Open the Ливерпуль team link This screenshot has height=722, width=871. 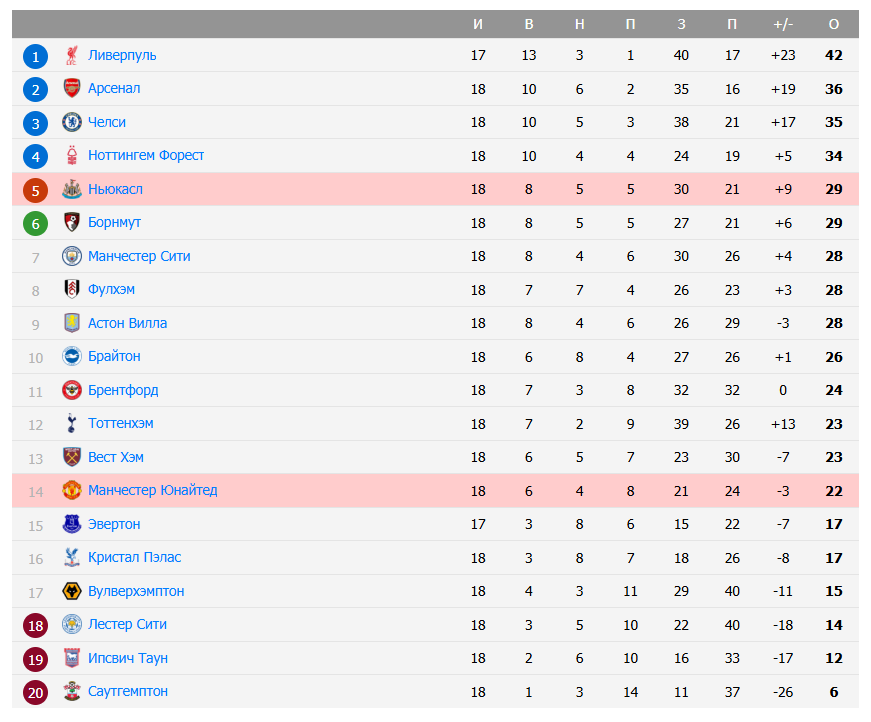point(122,56)
